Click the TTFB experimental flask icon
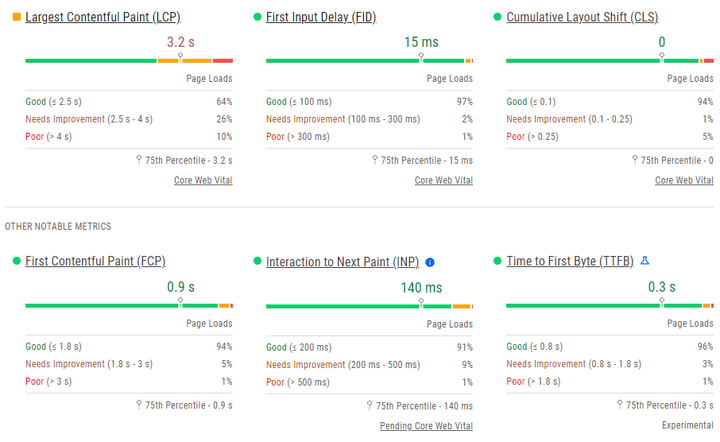This screenshot has height=442, width=720. [645, 261]
